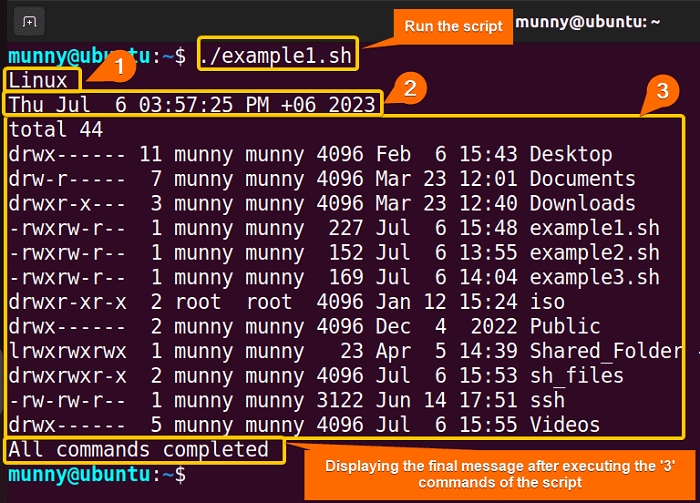Select year 2022 in Public row

tap(494, 327)
